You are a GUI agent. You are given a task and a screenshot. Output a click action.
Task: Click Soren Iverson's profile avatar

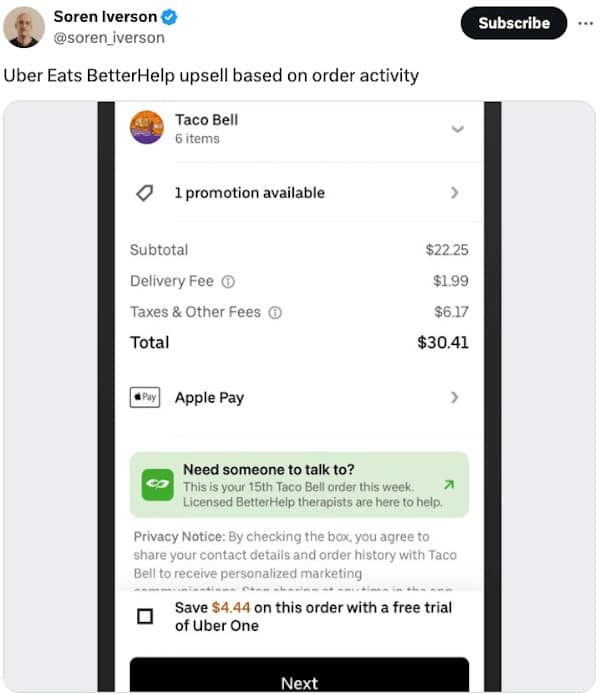point(24,27)
